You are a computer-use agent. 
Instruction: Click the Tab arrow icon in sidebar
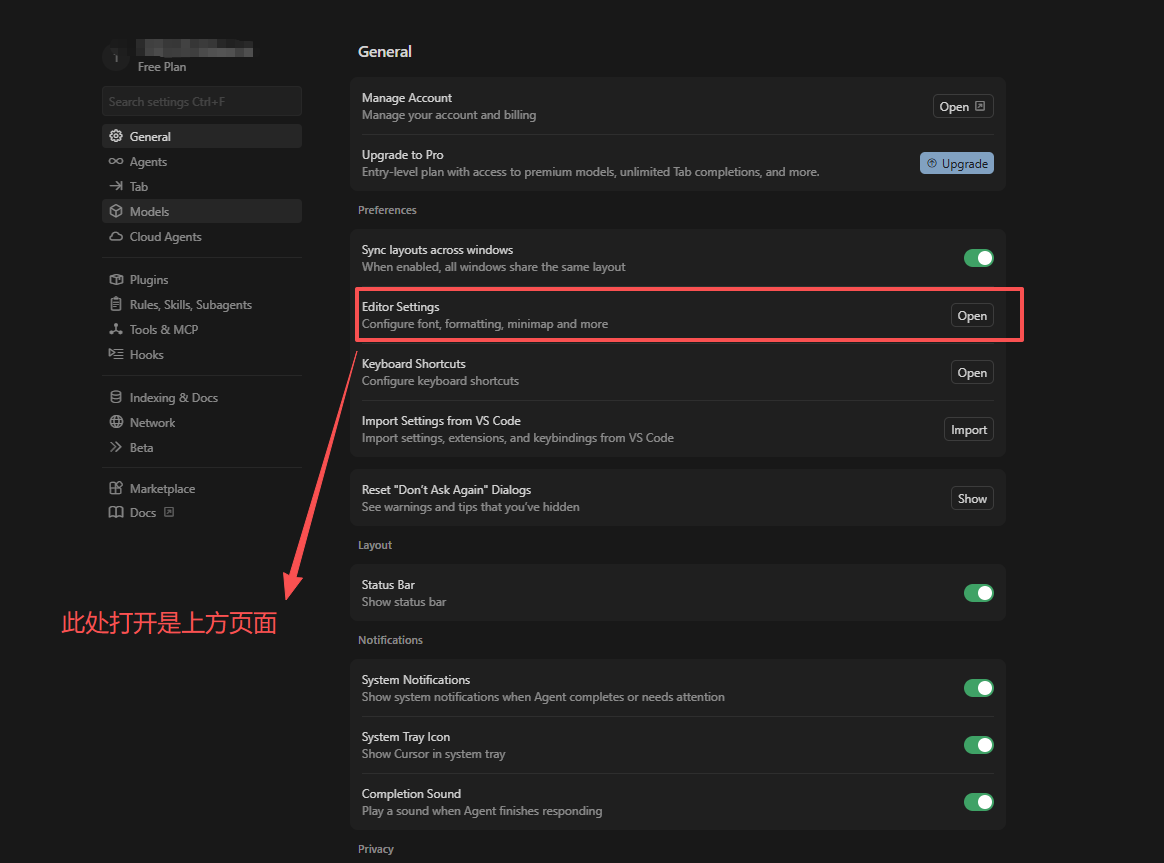click(x=116, y=186)
